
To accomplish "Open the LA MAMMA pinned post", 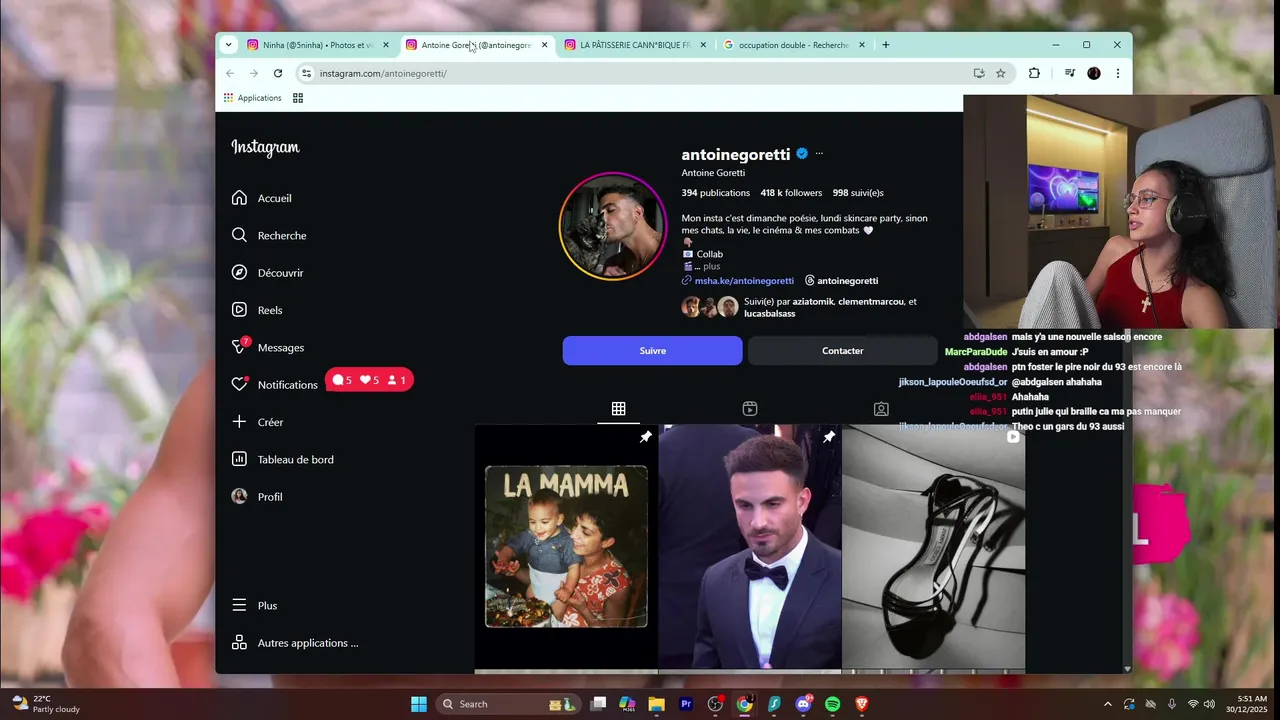I will pyautogui.click(x=566, y=547).
